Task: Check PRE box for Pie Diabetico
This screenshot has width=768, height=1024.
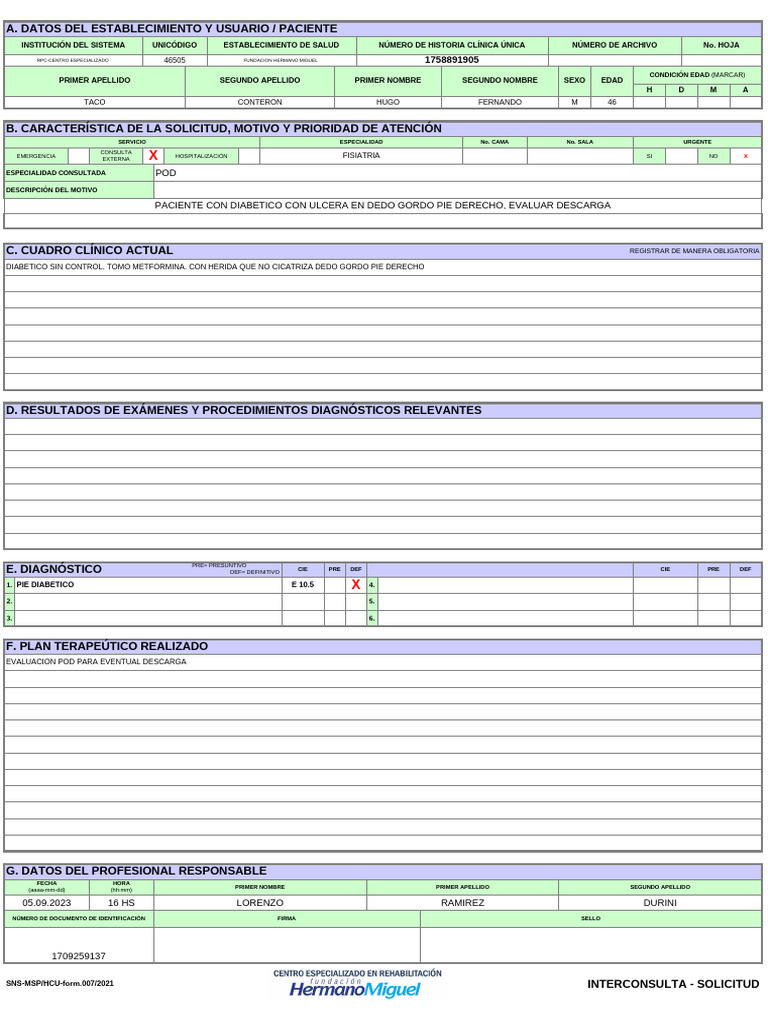Action: click(335, 585)
